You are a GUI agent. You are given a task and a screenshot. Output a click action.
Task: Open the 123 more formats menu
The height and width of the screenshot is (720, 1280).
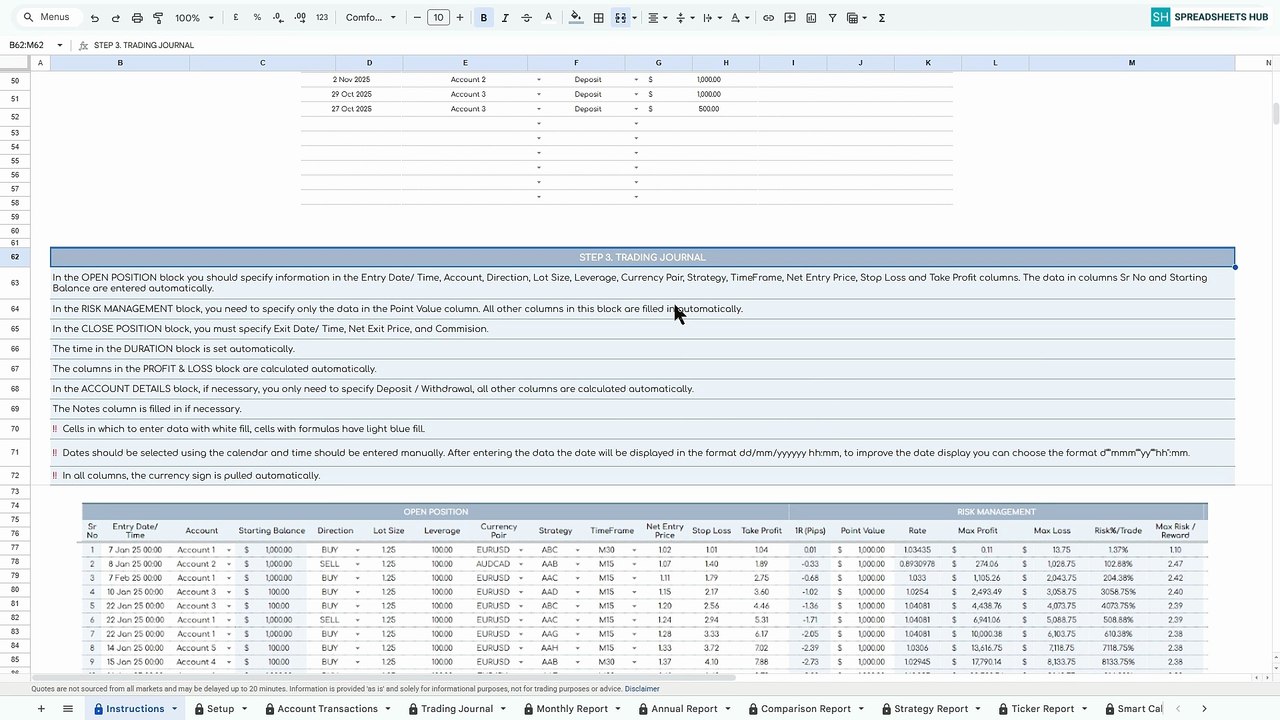click(321, 18)
